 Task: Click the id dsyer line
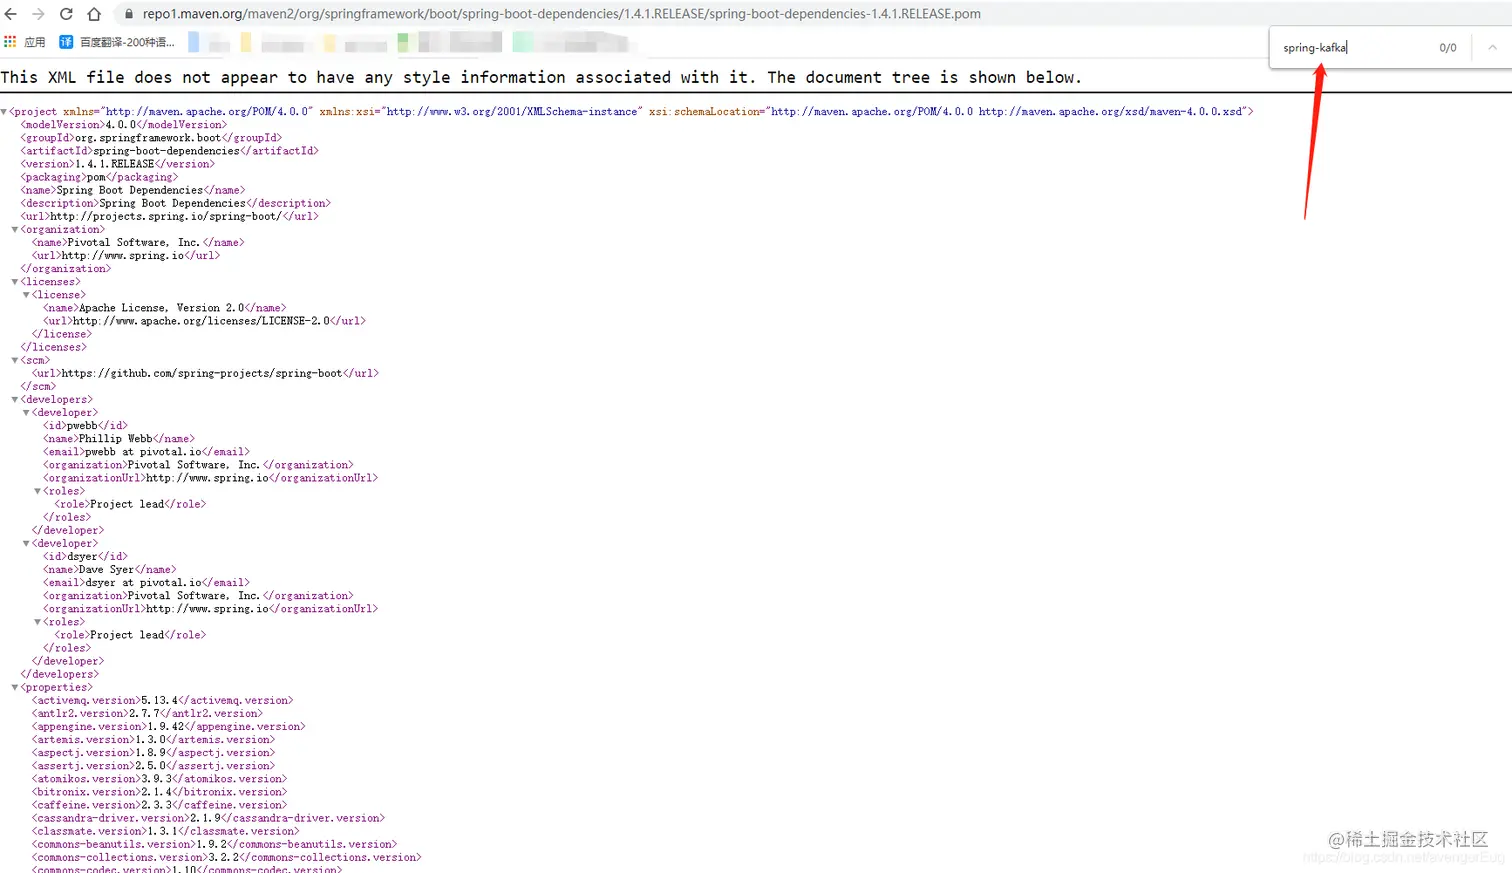85,556
